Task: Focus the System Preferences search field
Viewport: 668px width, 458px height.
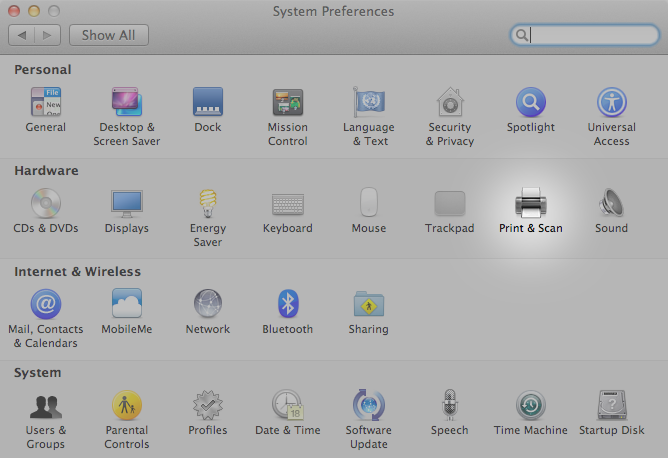Action: (584, 35)
